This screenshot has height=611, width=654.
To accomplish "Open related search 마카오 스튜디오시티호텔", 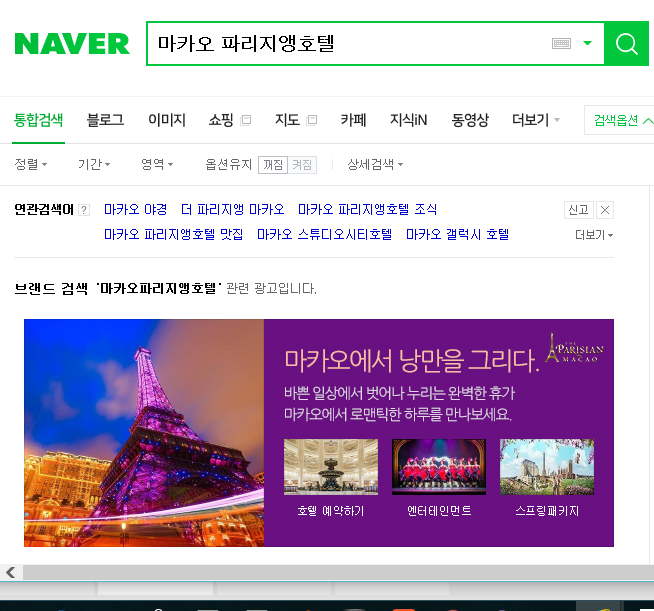I will 324,234.
